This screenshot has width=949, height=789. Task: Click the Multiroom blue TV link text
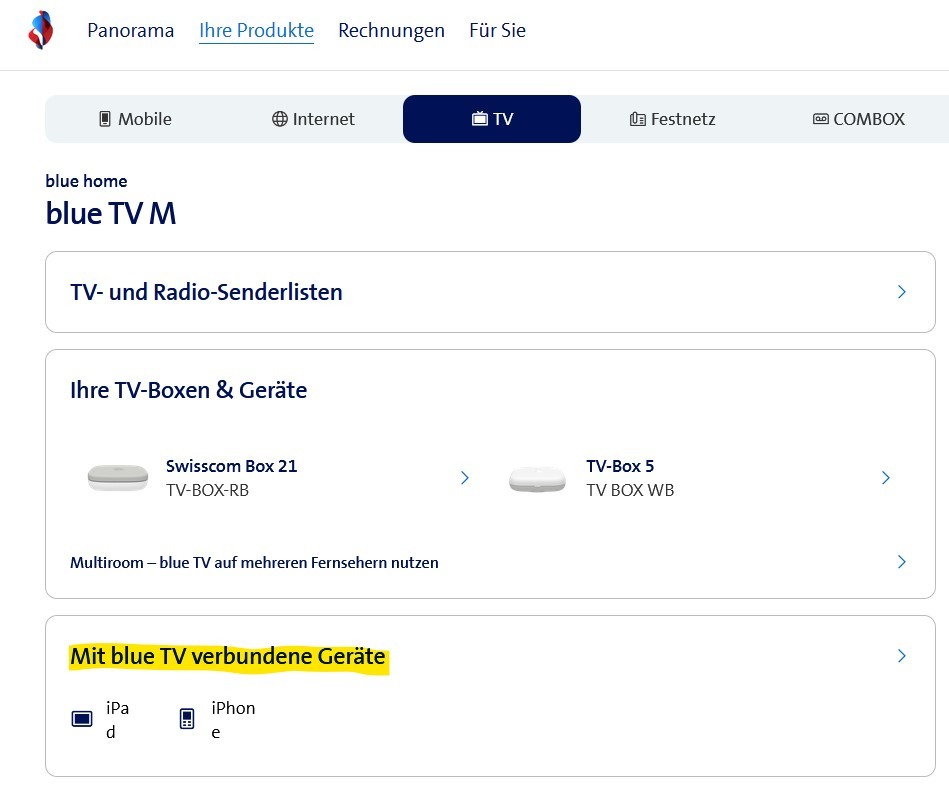(x=254, y=562)
